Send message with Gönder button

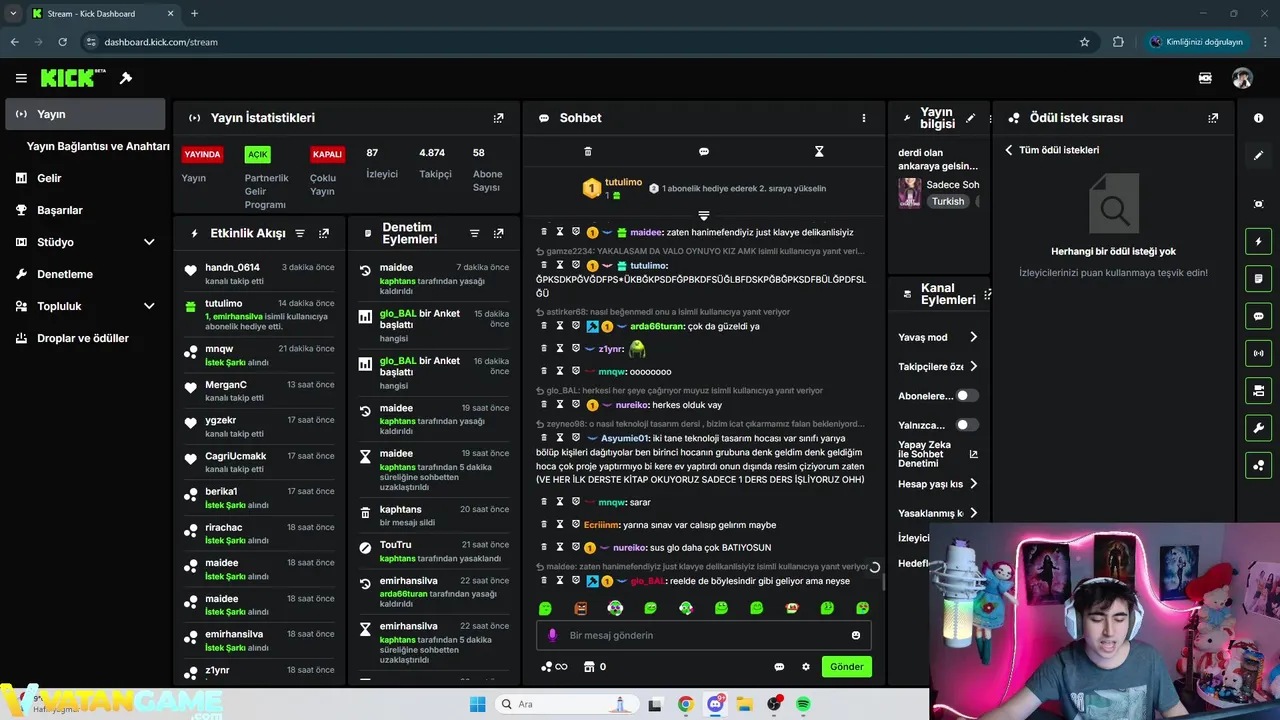[846, 667]
